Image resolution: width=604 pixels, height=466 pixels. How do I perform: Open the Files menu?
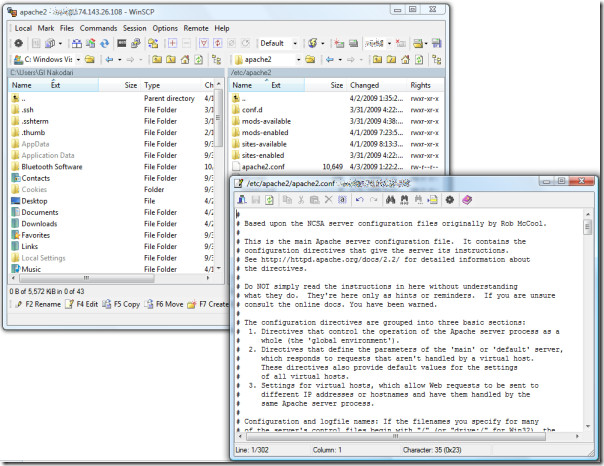coord(67,28)
